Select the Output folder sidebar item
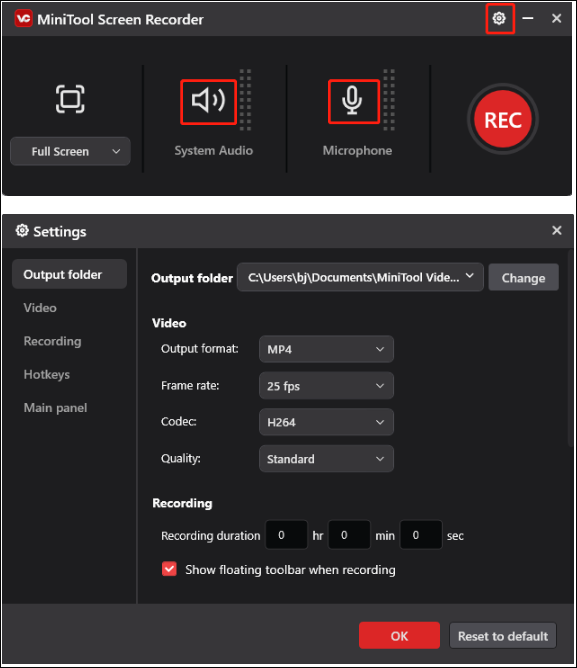 (69, 274)
